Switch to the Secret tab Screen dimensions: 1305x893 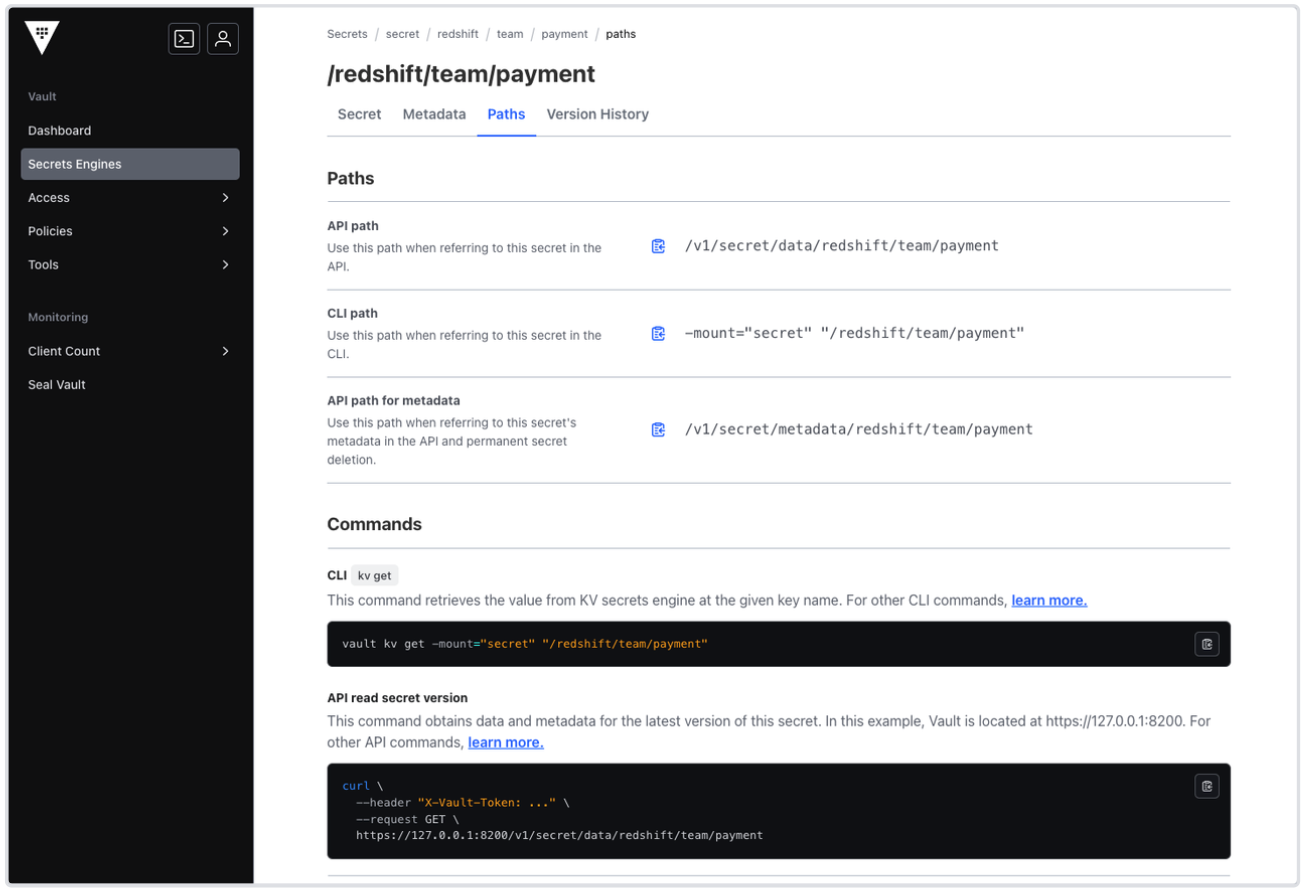[x=359, y=114]
